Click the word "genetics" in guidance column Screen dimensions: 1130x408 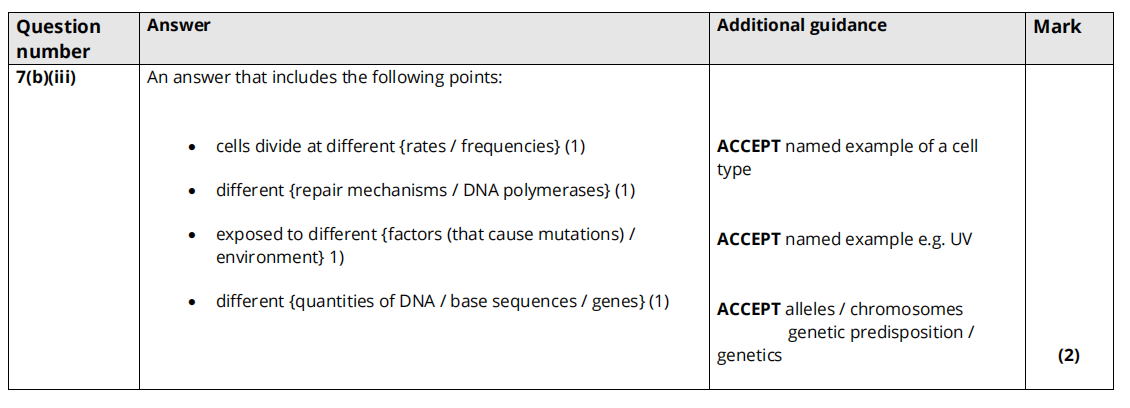[x=749, y=355]
